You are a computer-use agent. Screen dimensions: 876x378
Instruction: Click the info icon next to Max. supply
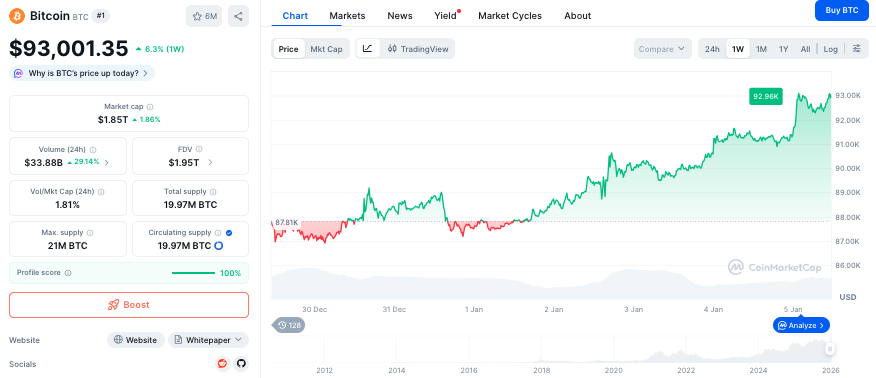[90, 233]
